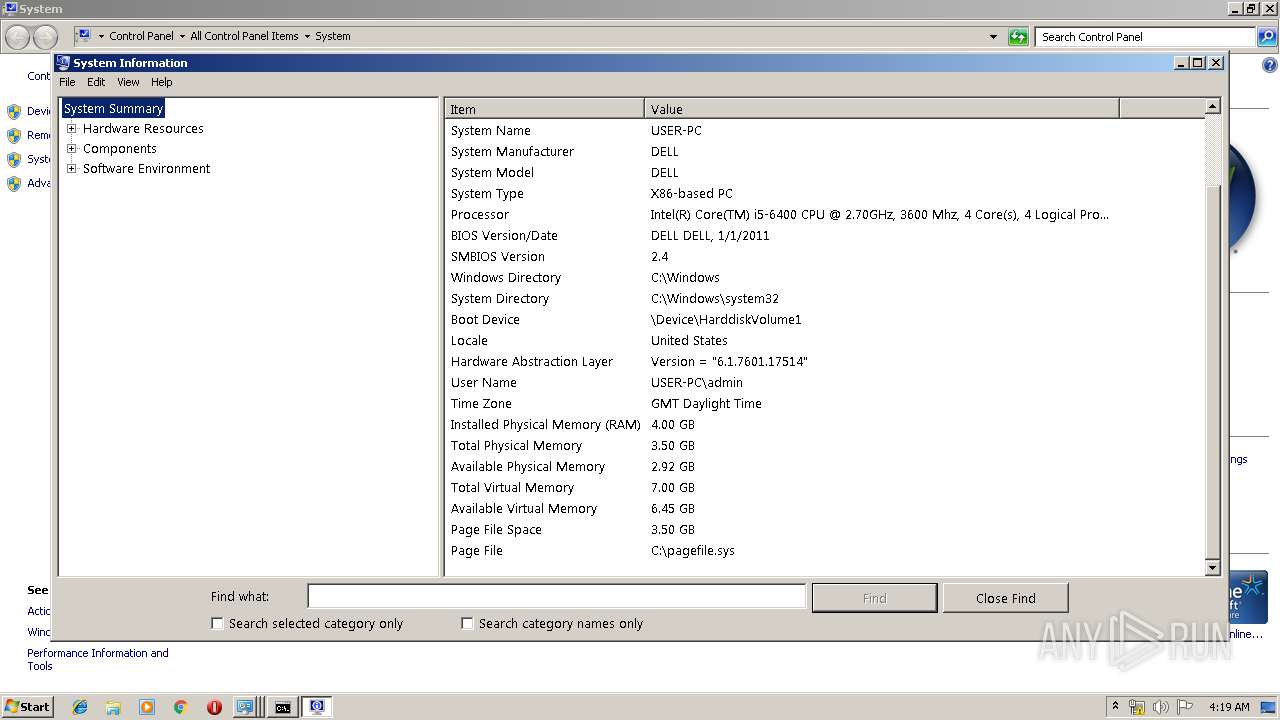Click the Start button

[x=27, y=707]
